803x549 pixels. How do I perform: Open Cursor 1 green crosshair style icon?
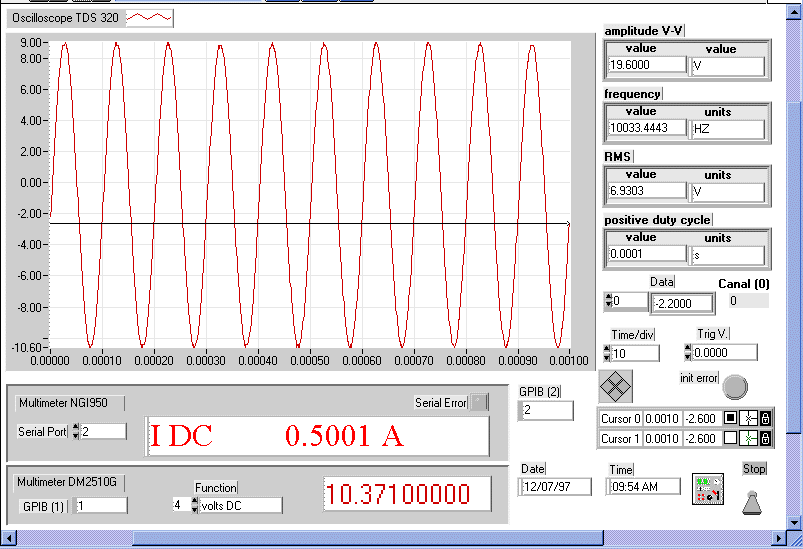[x=748, y=438]
